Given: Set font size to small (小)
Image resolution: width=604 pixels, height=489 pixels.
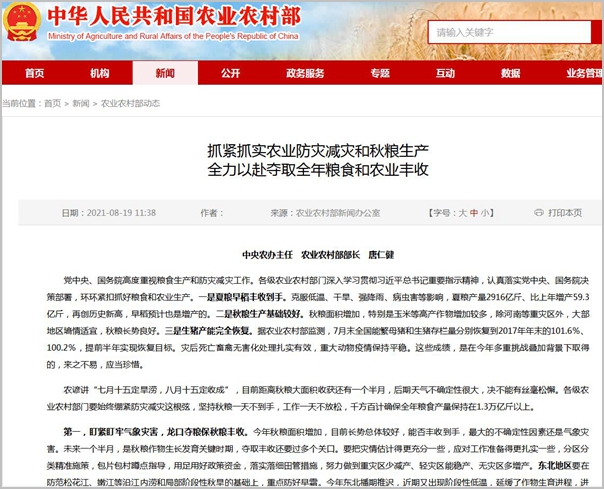Looking at the screenshot, I should [487, 213].
